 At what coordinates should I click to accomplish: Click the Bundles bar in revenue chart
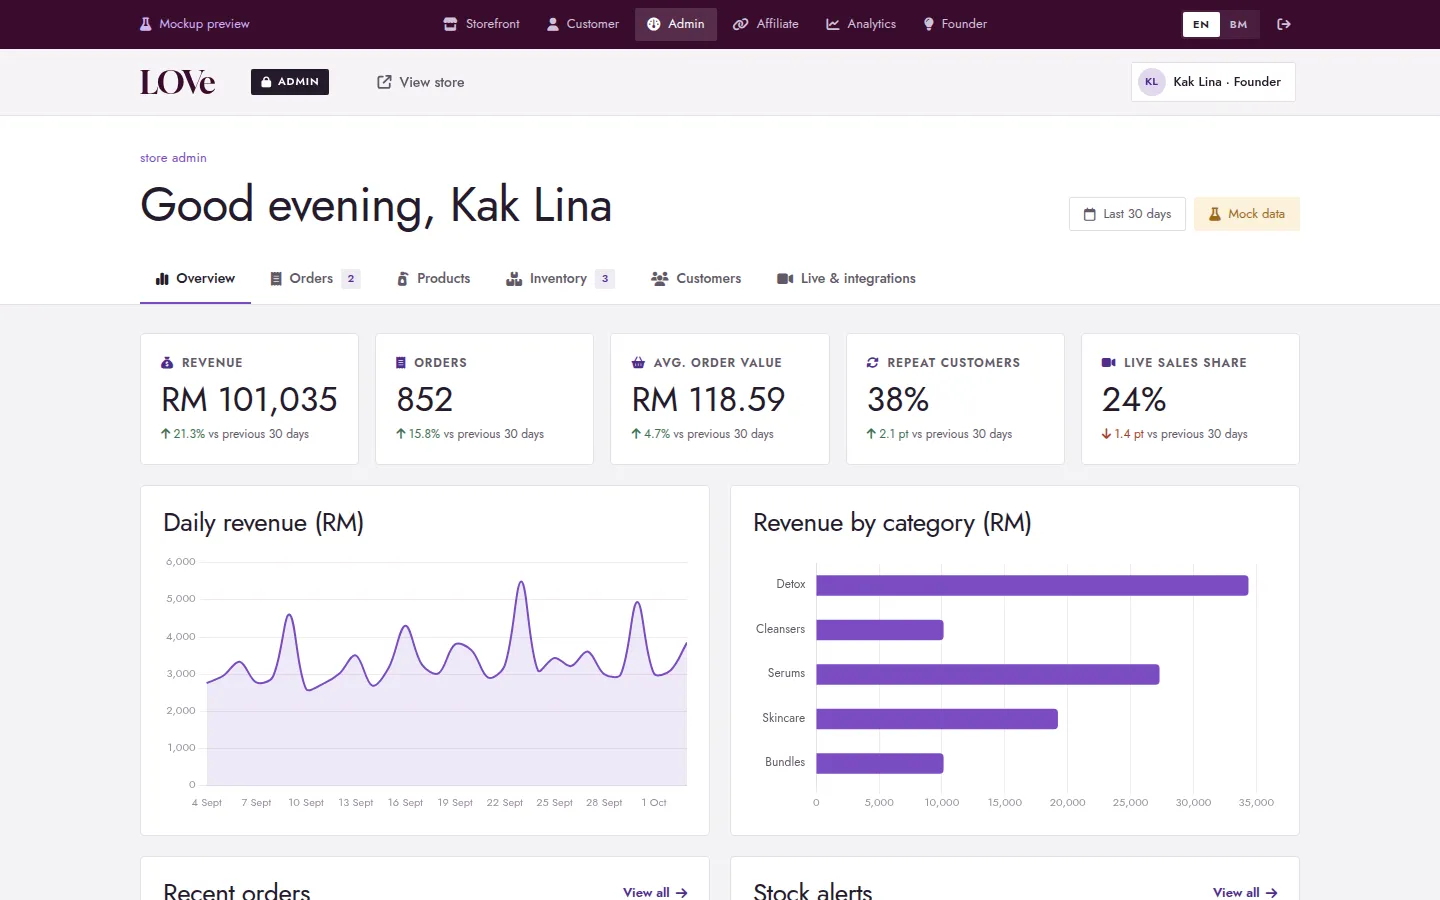click(880, 763)
